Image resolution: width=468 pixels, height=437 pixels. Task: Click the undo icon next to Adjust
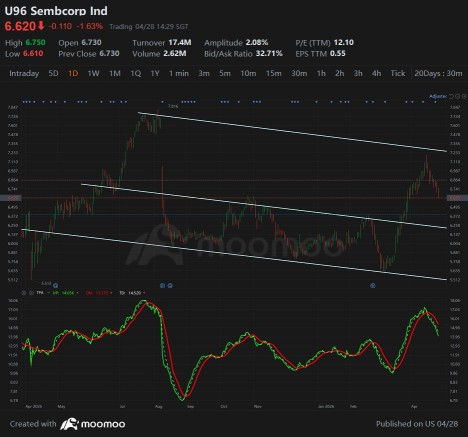[x=451, y=96]
